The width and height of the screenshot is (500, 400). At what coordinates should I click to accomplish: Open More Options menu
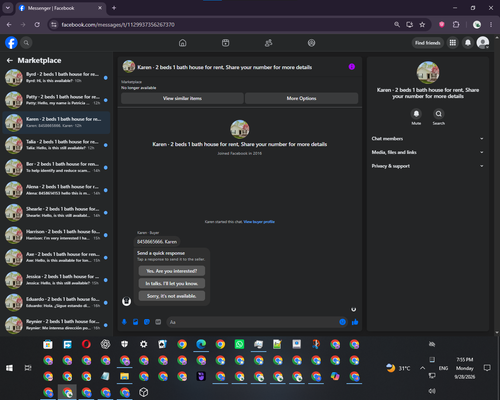[x=301, y=98]
